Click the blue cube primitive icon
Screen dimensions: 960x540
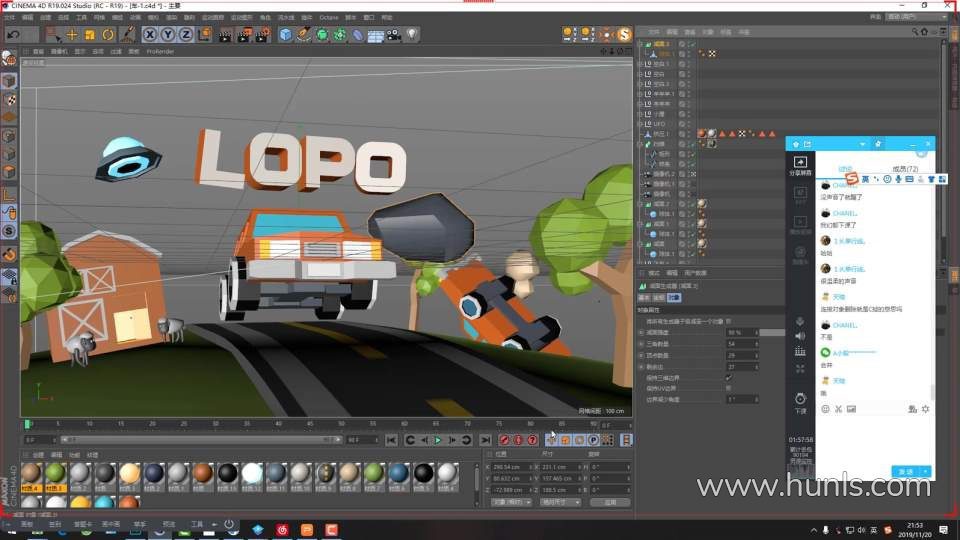point(286,35)
